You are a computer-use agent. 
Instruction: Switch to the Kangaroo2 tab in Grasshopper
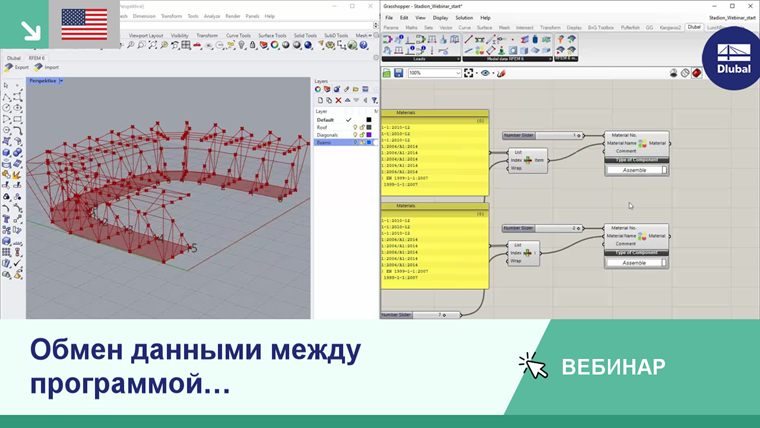pyautogui.click(x=670, y=28)
